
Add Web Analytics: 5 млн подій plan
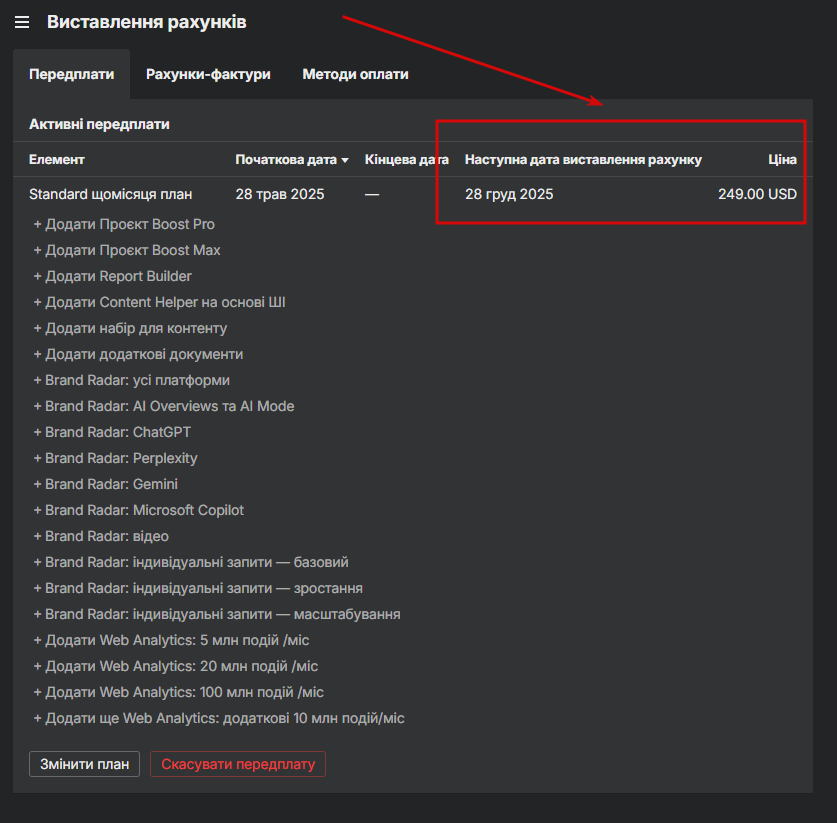coord(178,640)
